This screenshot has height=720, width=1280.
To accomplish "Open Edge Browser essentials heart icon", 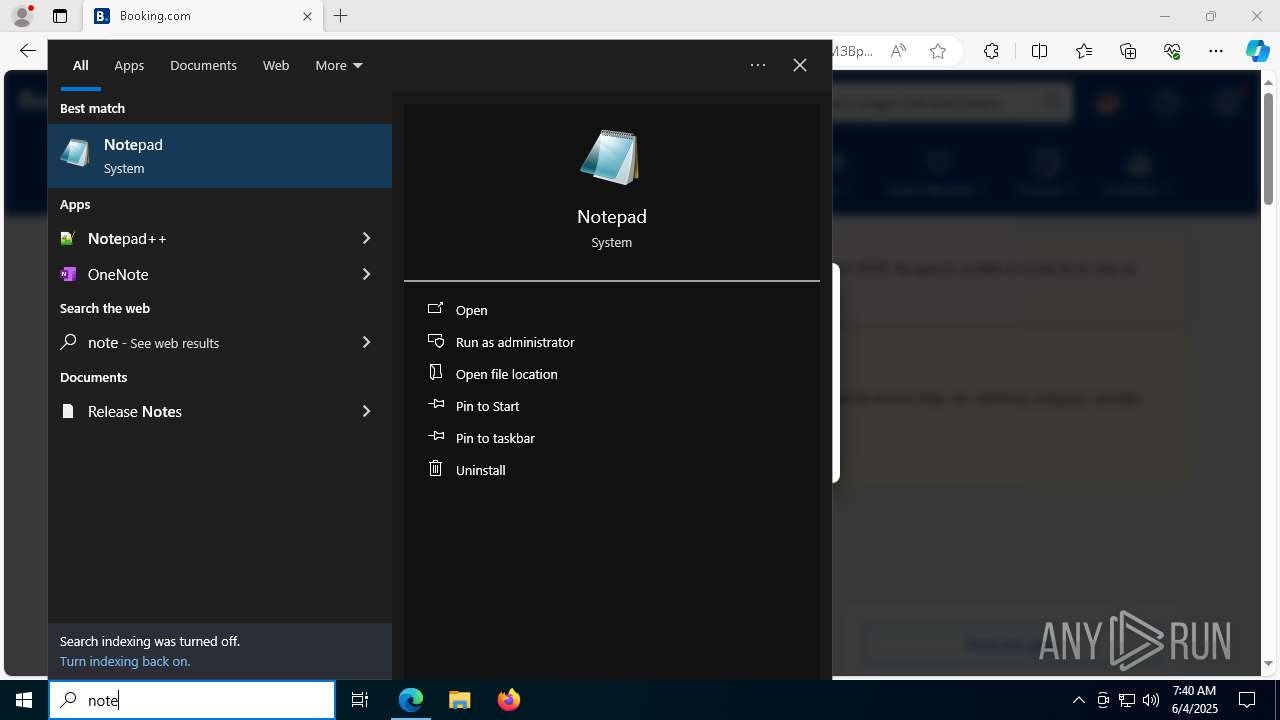I will 1172,51.
